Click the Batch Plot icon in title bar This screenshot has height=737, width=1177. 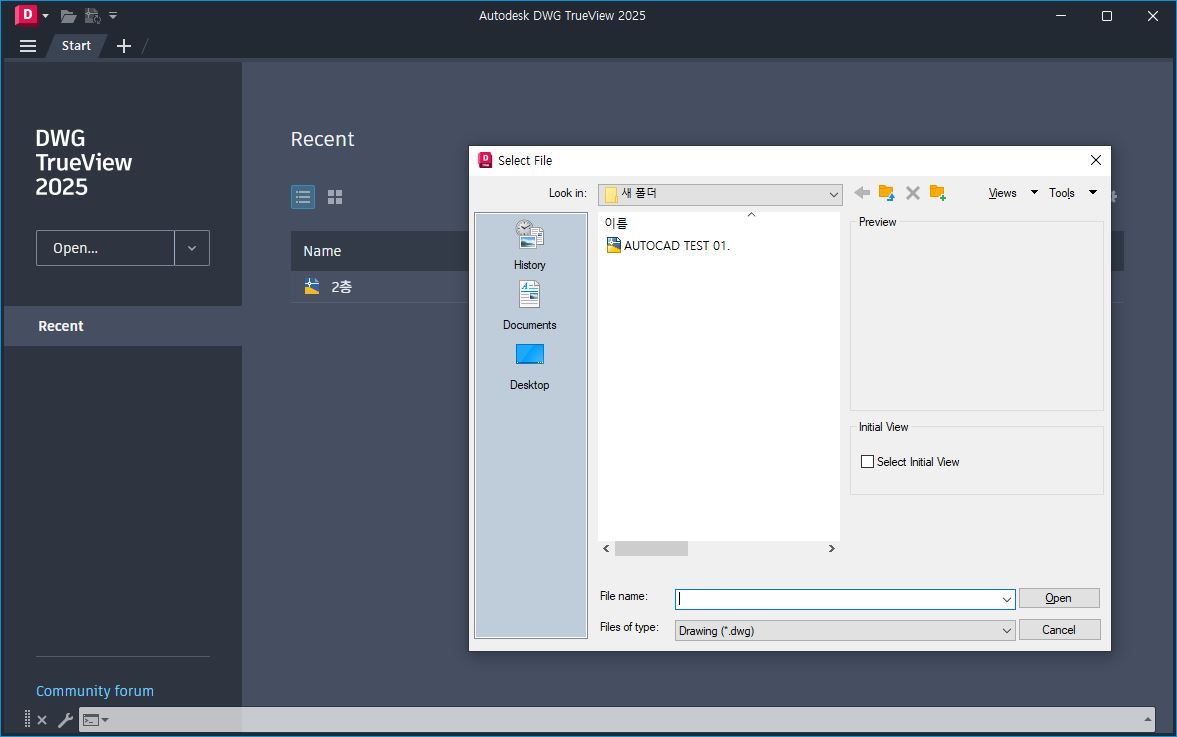(92, 16)
